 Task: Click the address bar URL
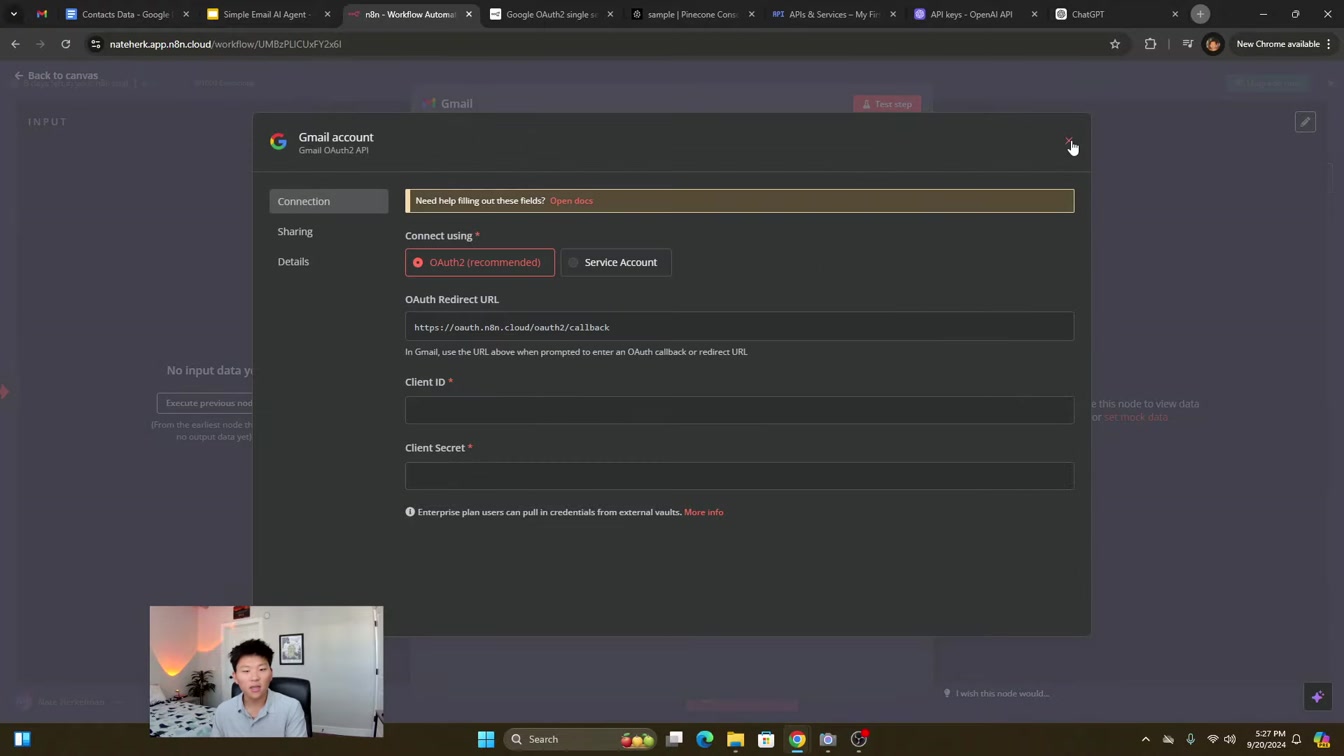[x=226, y=44]
